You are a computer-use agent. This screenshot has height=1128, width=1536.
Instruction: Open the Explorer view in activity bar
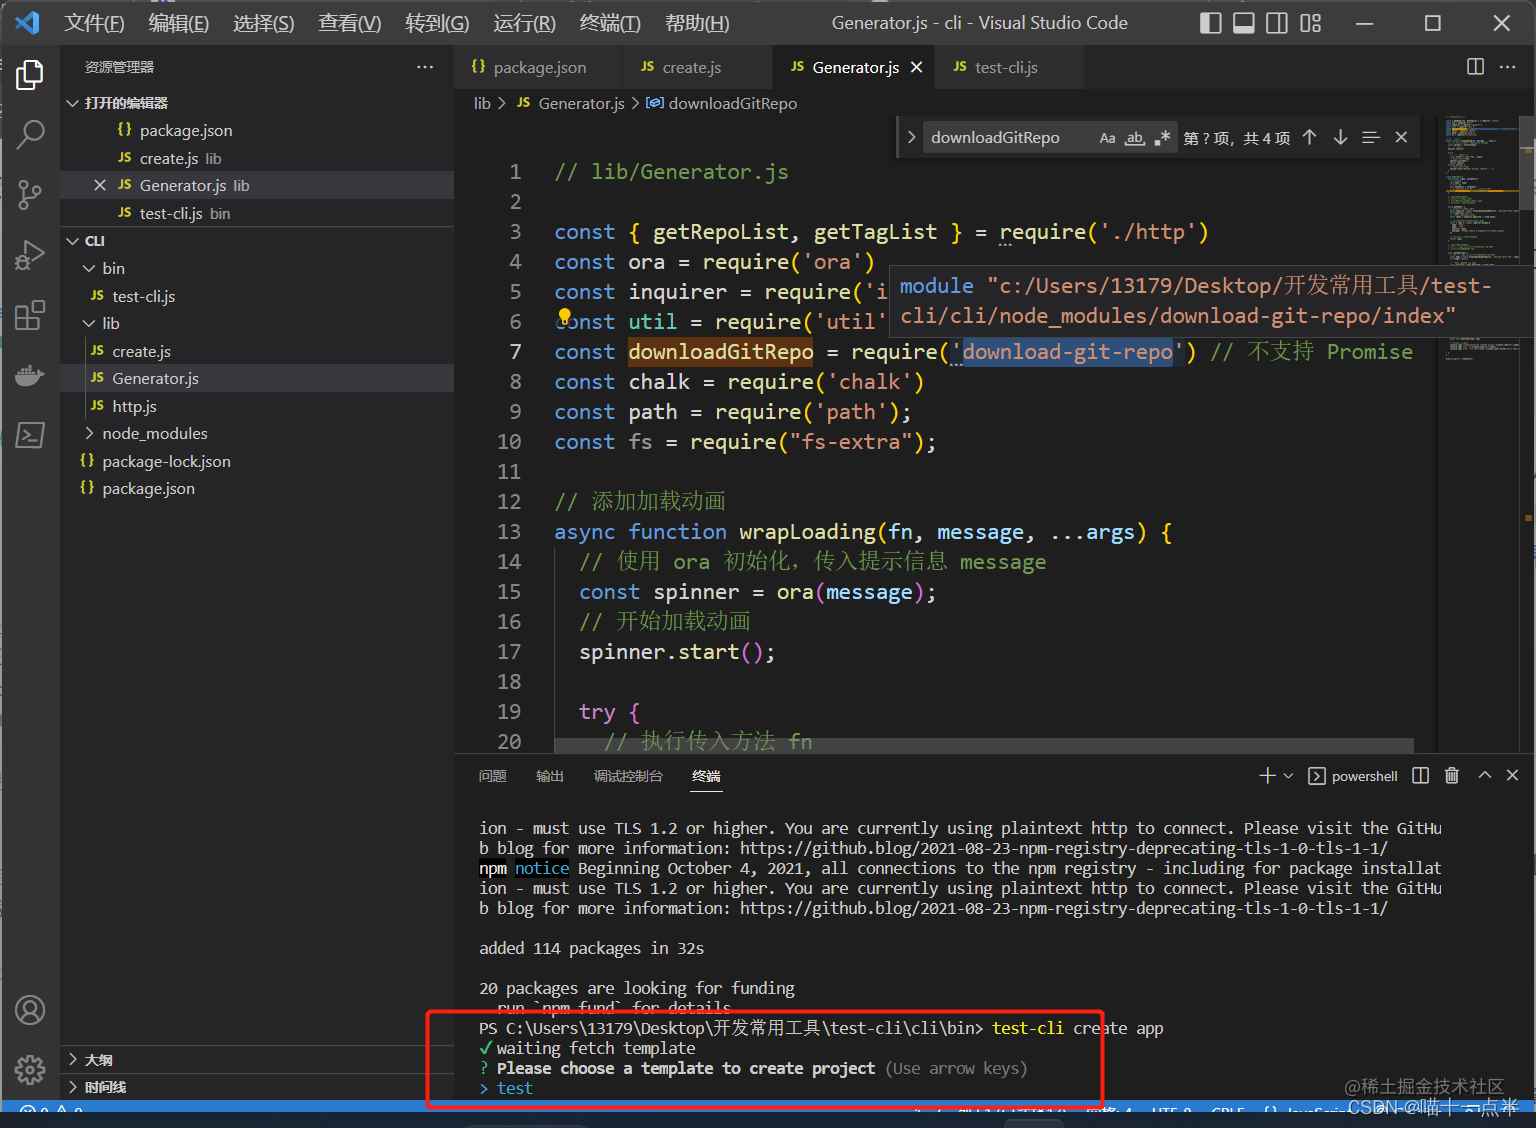coord(30,75)
